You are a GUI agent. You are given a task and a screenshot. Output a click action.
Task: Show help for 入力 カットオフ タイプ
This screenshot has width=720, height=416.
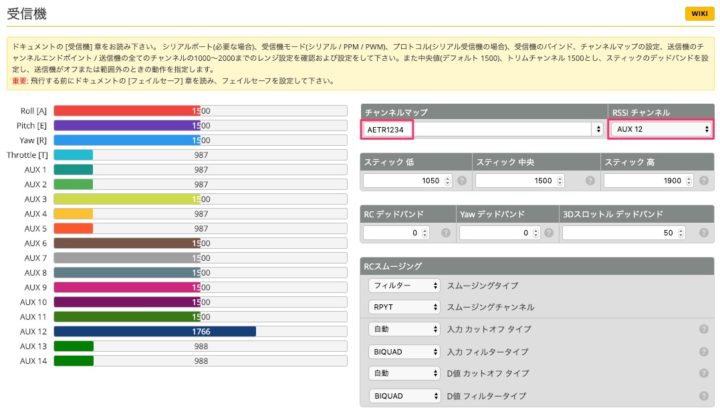point(704,328)
